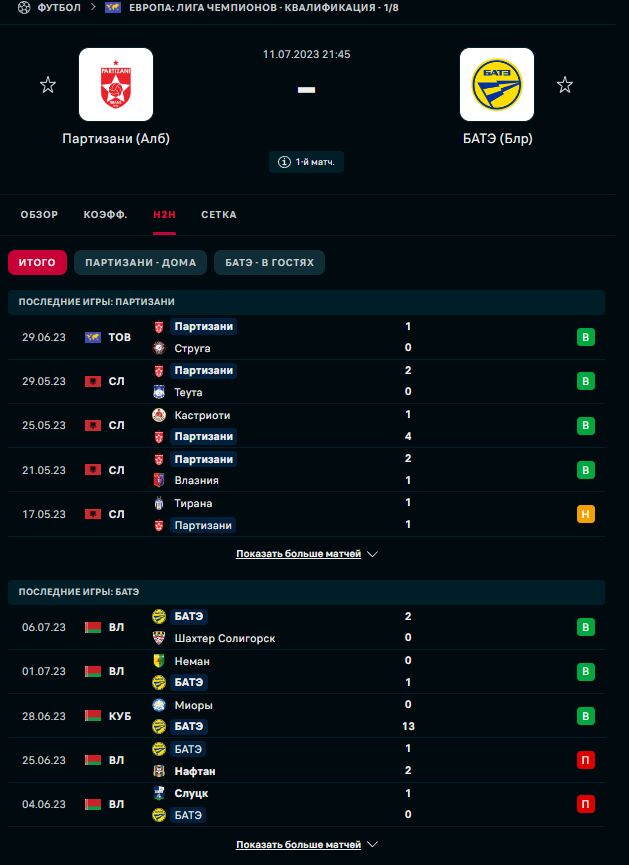Image resolution: width=629 pixels, height=865 pixels.
Task: Click the win badge for Партизани vs Теута
Action: click(x=586, y=381)
